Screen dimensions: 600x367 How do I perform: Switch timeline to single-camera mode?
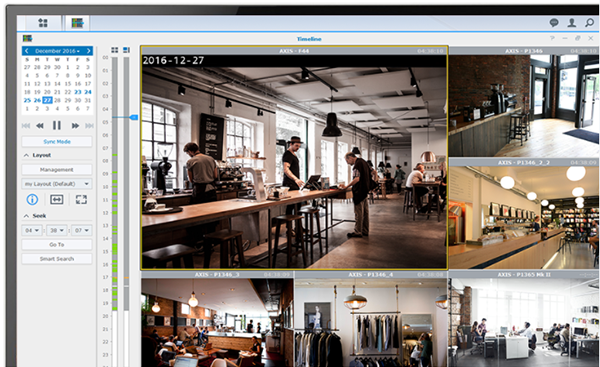pos(126,50)
